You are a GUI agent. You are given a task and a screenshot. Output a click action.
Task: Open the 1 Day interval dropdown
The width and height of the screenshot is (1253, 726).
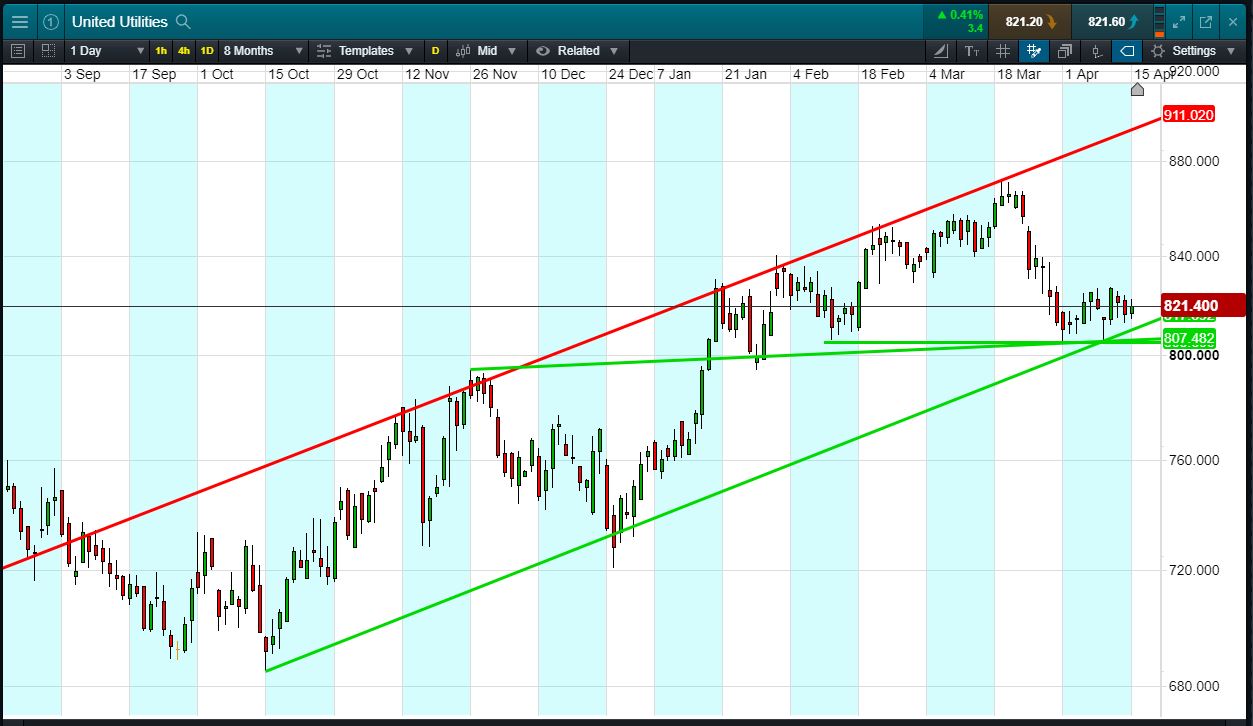pyautogui.click(x=105, y=50)
